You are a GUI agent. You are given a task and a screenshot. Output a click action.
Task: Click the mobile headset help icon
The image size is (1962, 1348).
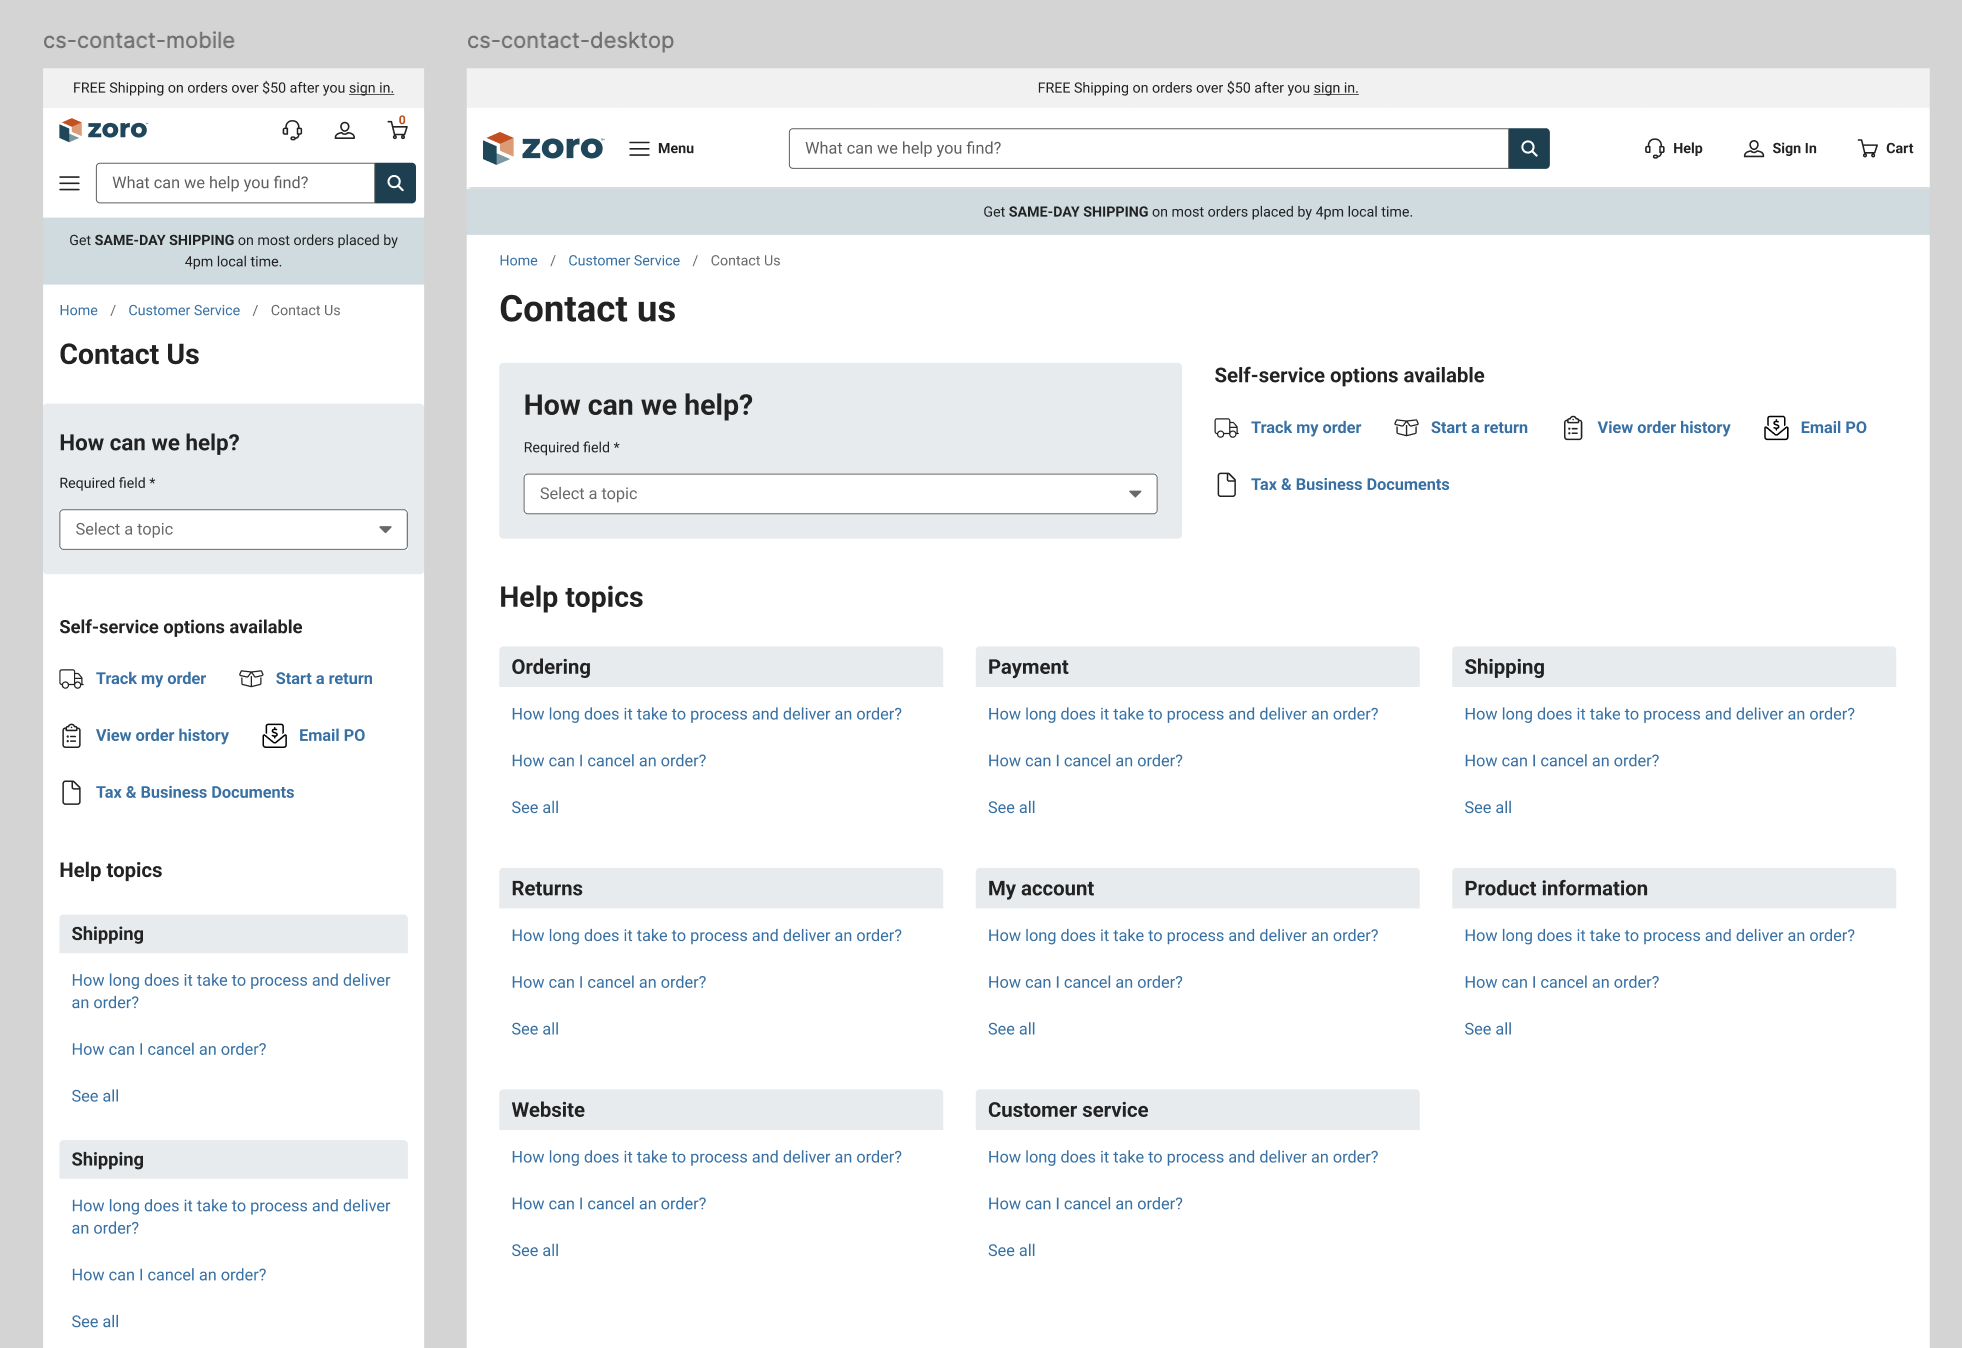click(292, 130)
